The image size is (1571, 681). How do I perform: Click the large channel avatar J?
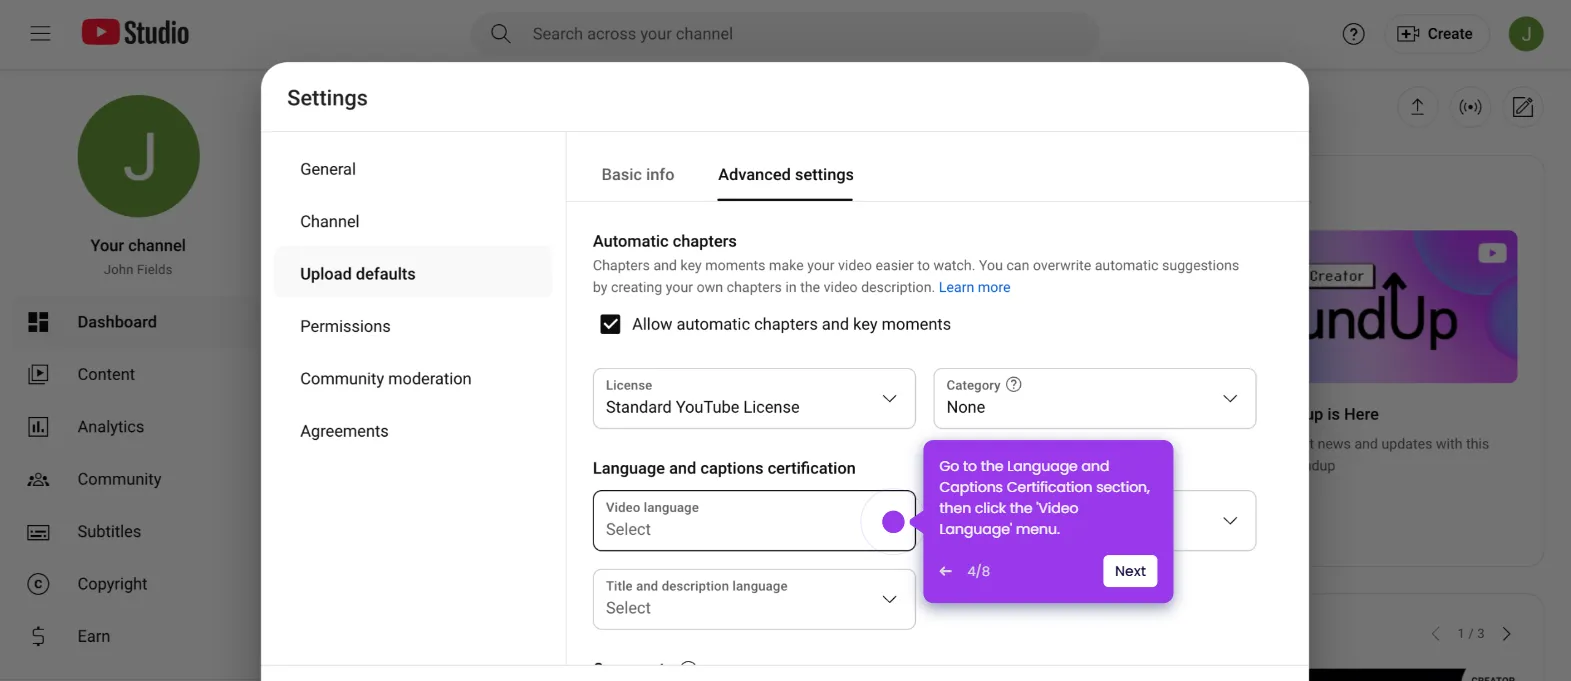point(139,156)
